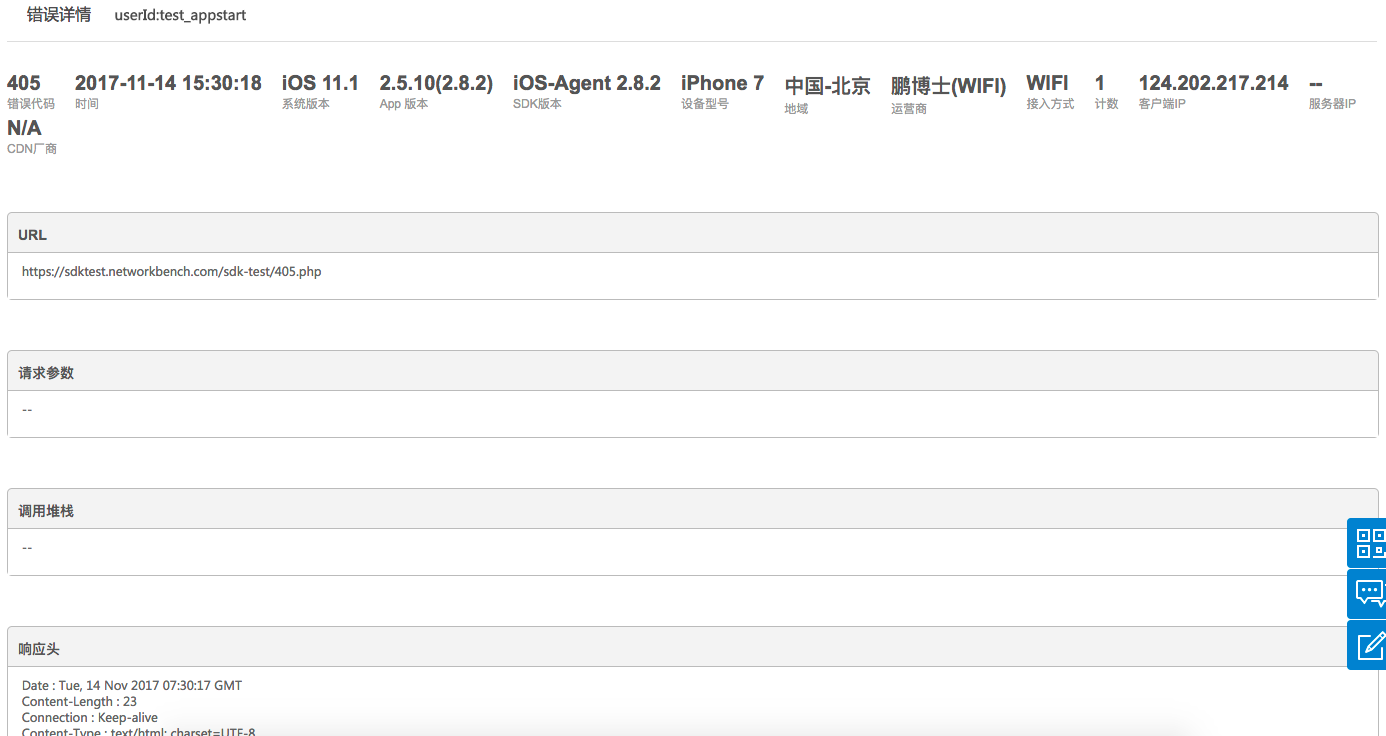
Task: Click the userId:test_appstart label
Action: [x=180, y=16]
